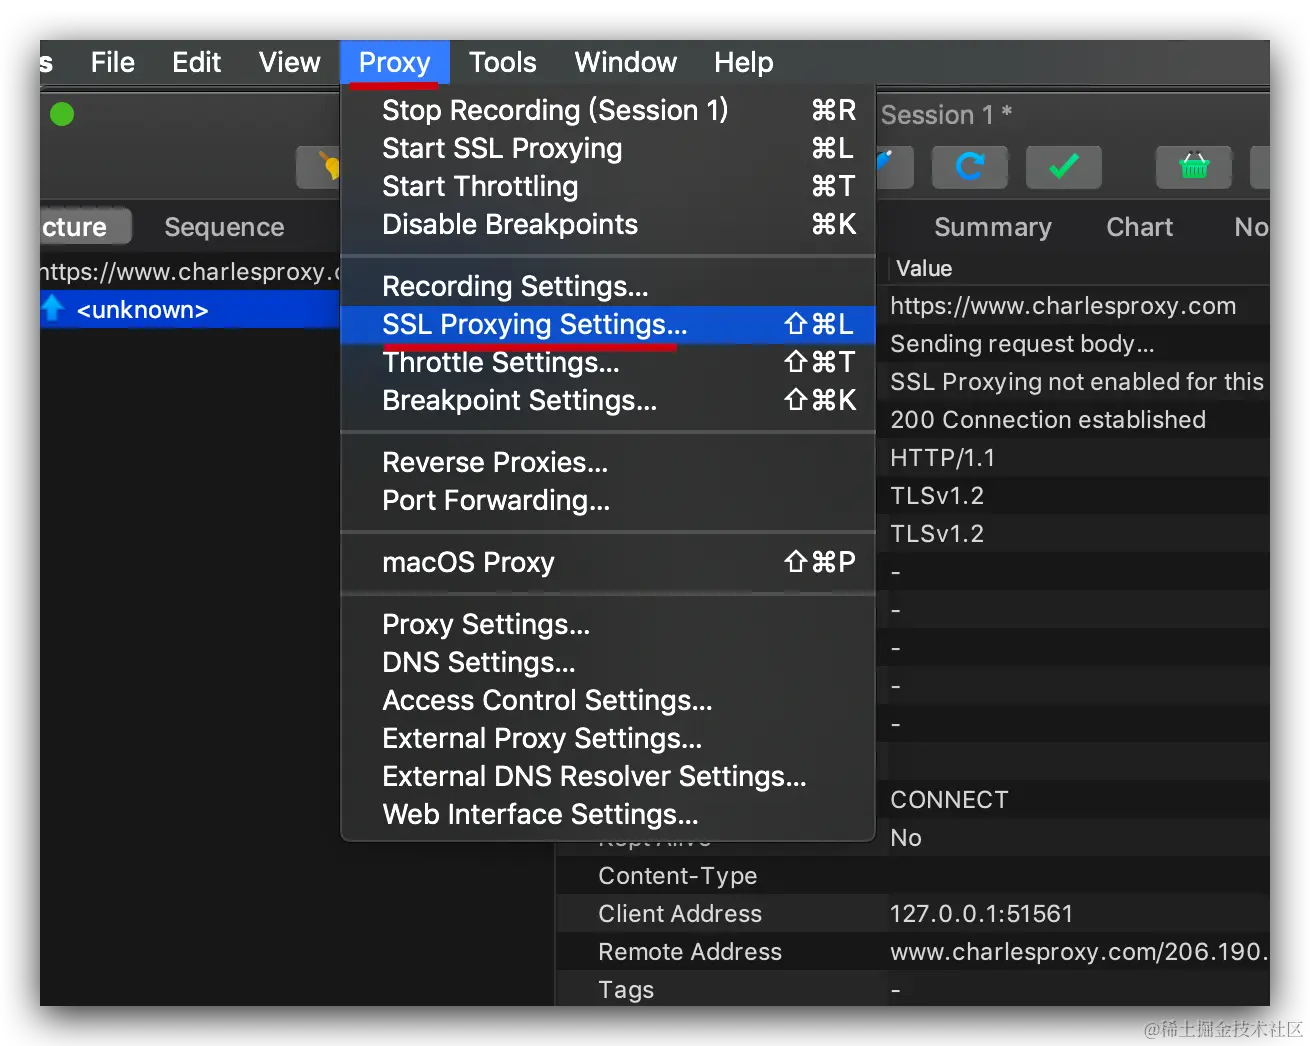Close the highlighted Proxy menu
1310x1046 pixels.
pyautogui.click(x=394, y=62)
